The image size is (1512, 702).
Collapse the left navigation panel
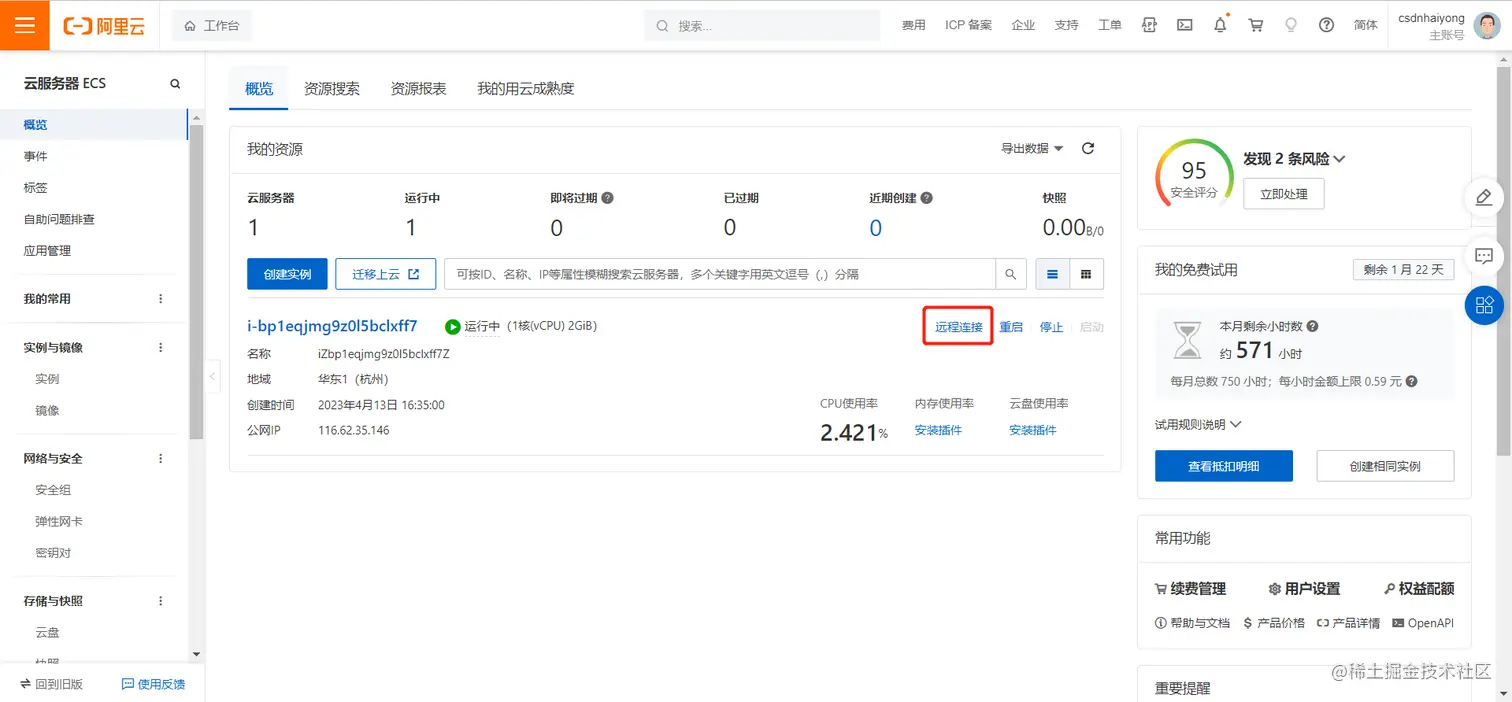click(212, 377)
